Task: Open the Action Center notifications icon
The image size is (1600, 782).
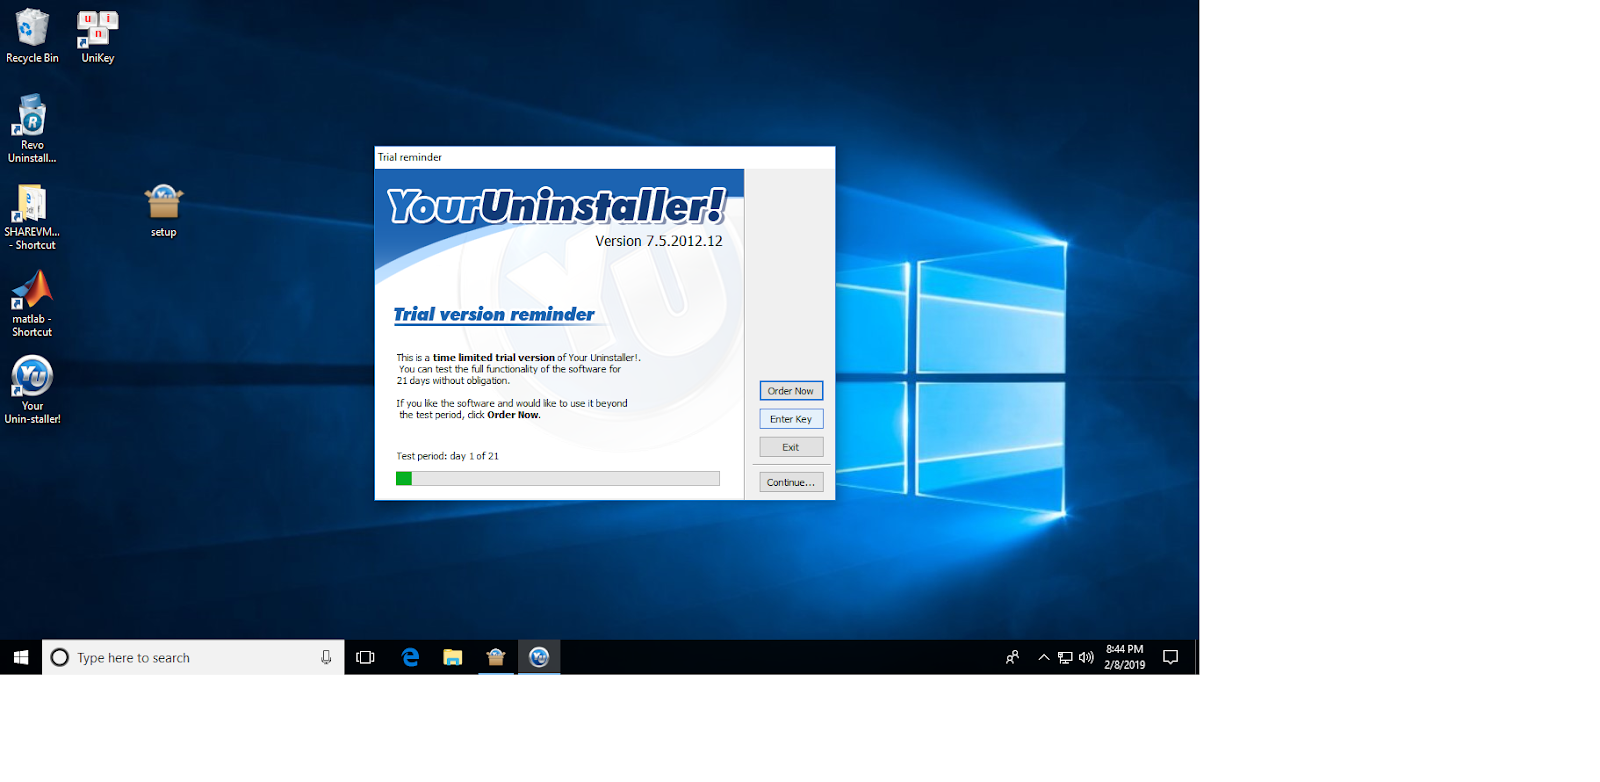Action: coord(1171,657)
